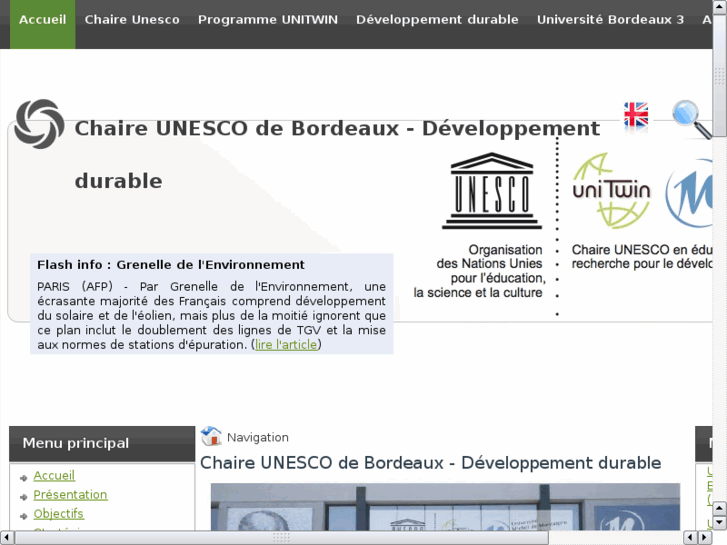Click the 'Flash info : Grenelle de l'Environnement' heading
Image resolution: width=727 pixels, height=545 pixels.
tap(171, 265)
